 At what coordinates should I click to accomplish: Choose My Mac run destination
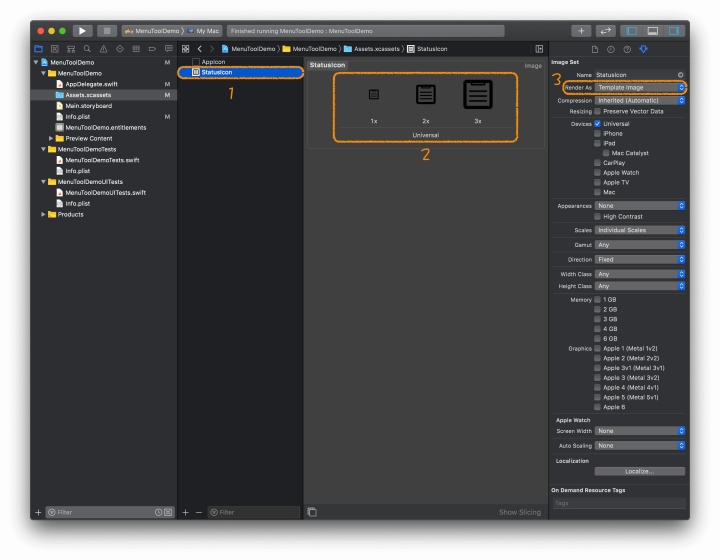(x=204, y=31)
